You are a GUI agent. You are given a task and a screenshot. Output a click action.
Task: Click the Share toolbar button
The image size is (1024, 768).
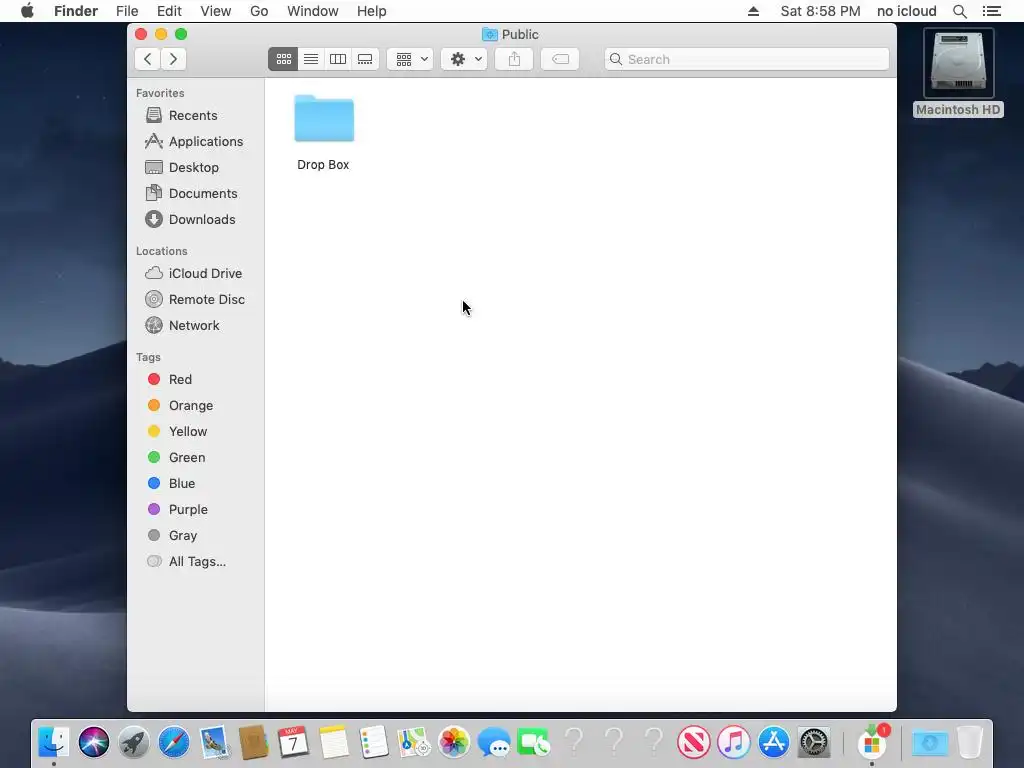(514, 59)
